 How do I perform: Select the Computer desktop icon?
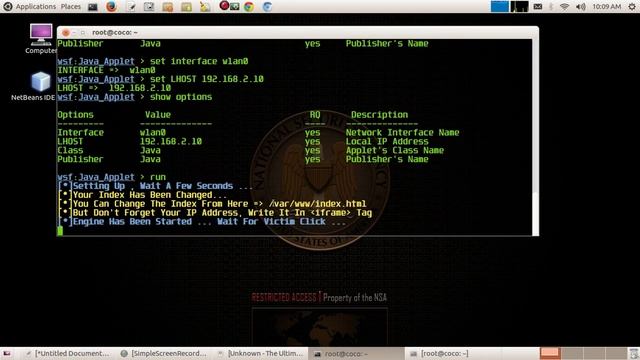point(41,39)
